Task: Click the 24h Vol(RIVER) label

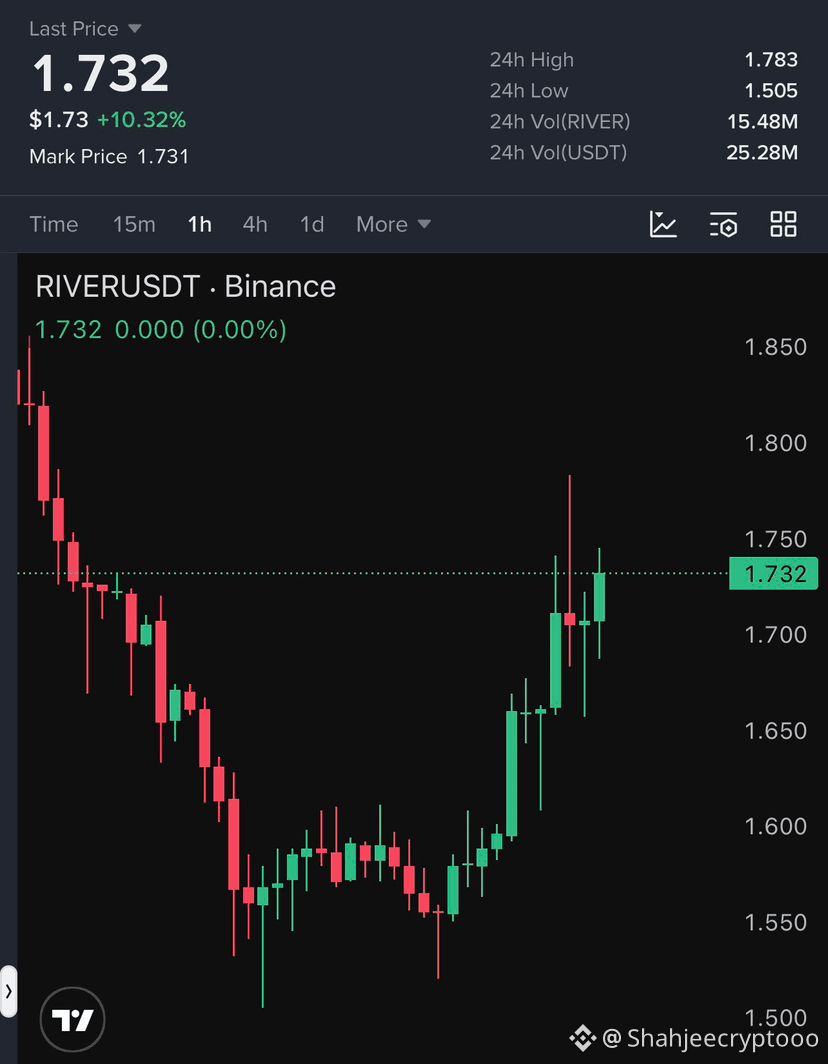Action: coord(560,121)
